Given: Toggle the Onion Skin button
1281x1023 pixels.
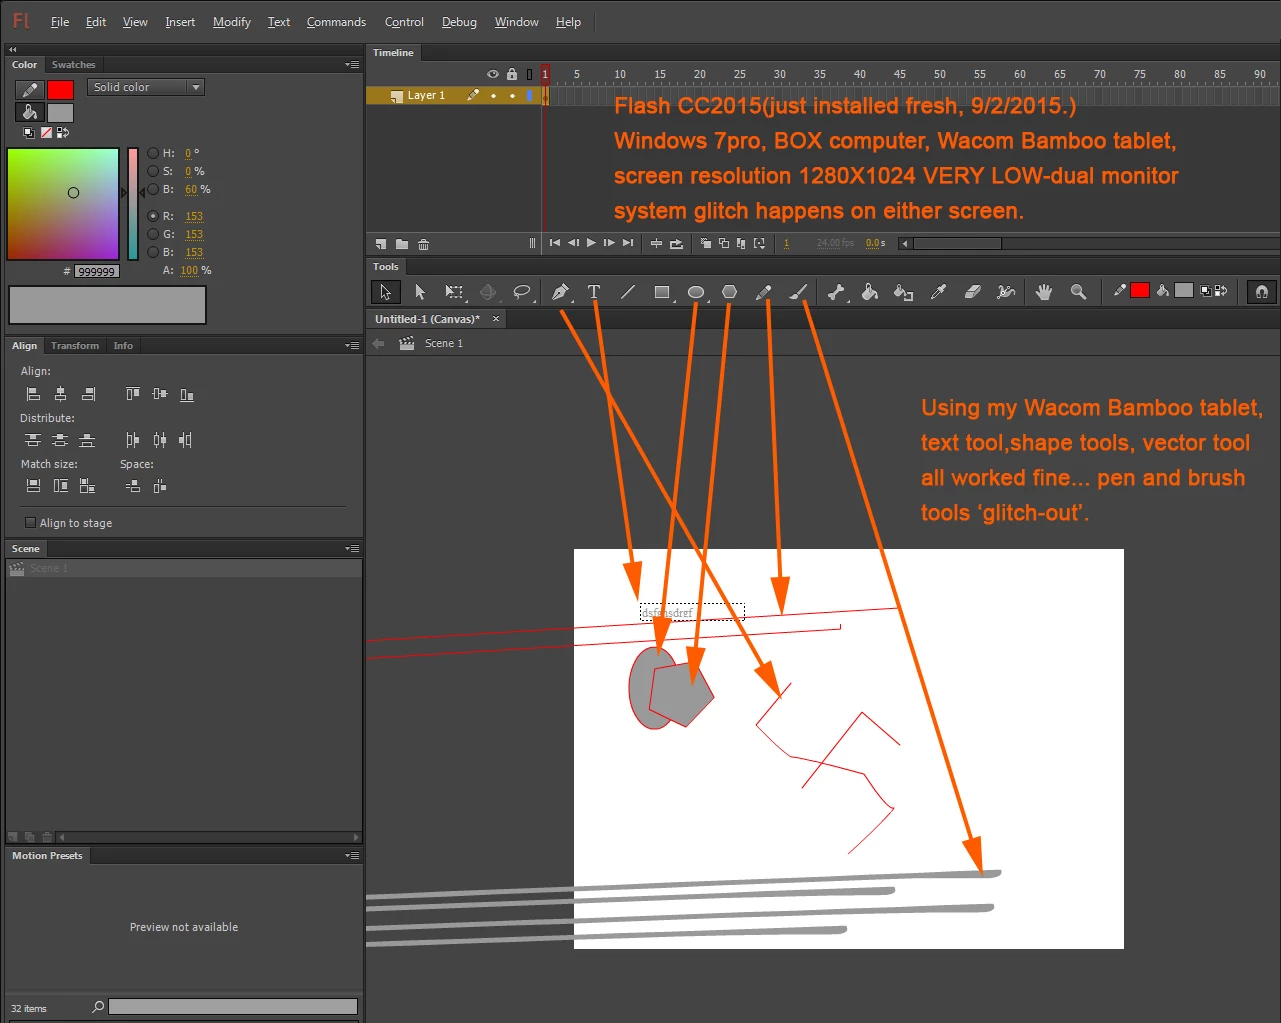Looking at the screenshot, I should (x=706, y=243).
